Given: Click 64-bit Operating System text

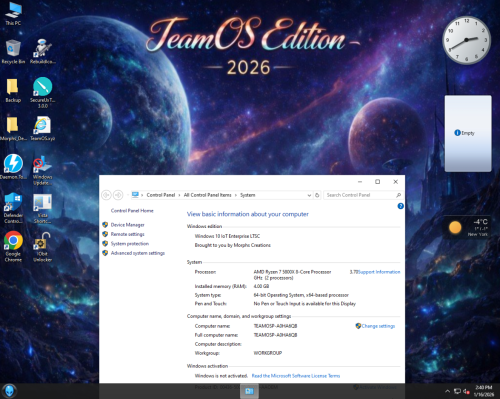Looking at the screenshot, I should point(301,295).
